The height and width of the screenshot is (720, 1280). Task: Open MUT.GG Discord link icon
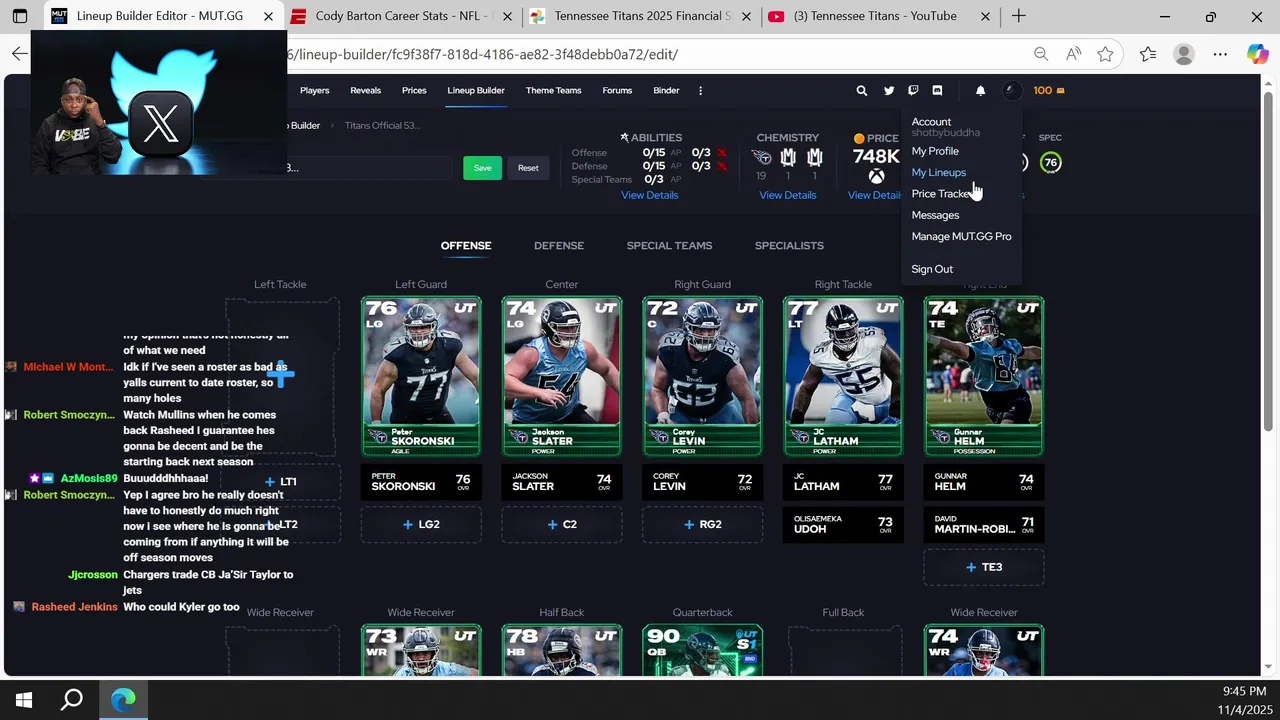pyautogui.click(x=937, y=90)
